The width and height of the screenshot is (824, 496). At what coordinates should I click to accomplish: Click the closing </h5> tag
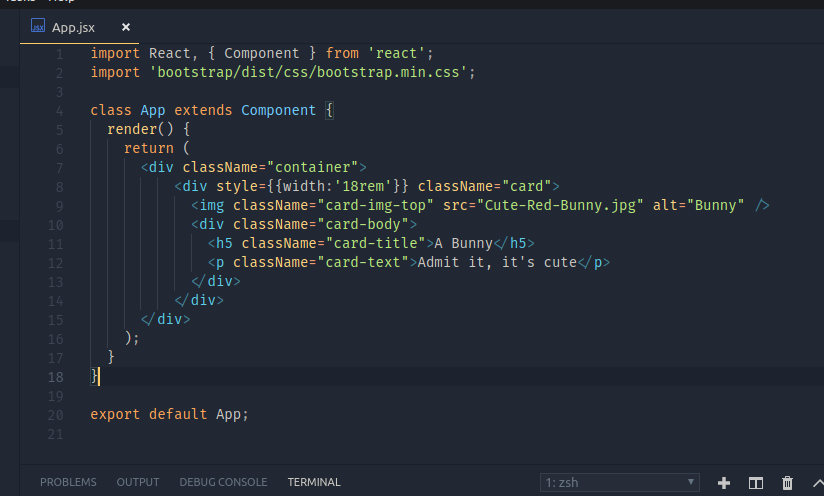[514, 243]
